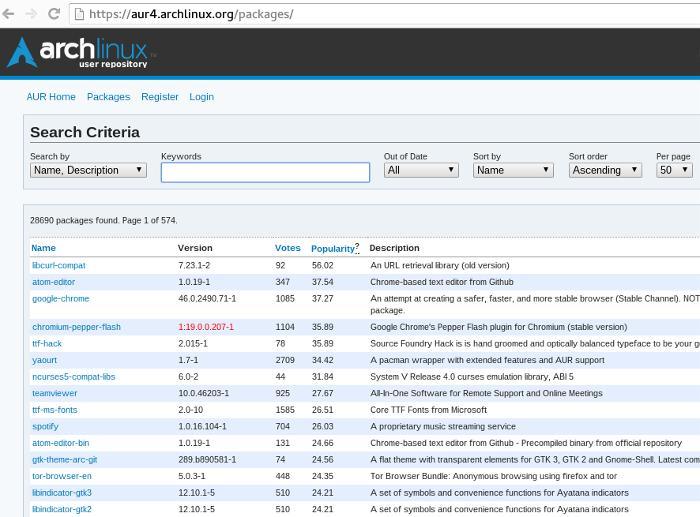The image size is (700, 517).
Task: Open the Login menu link
Action: tap(201, 97)
